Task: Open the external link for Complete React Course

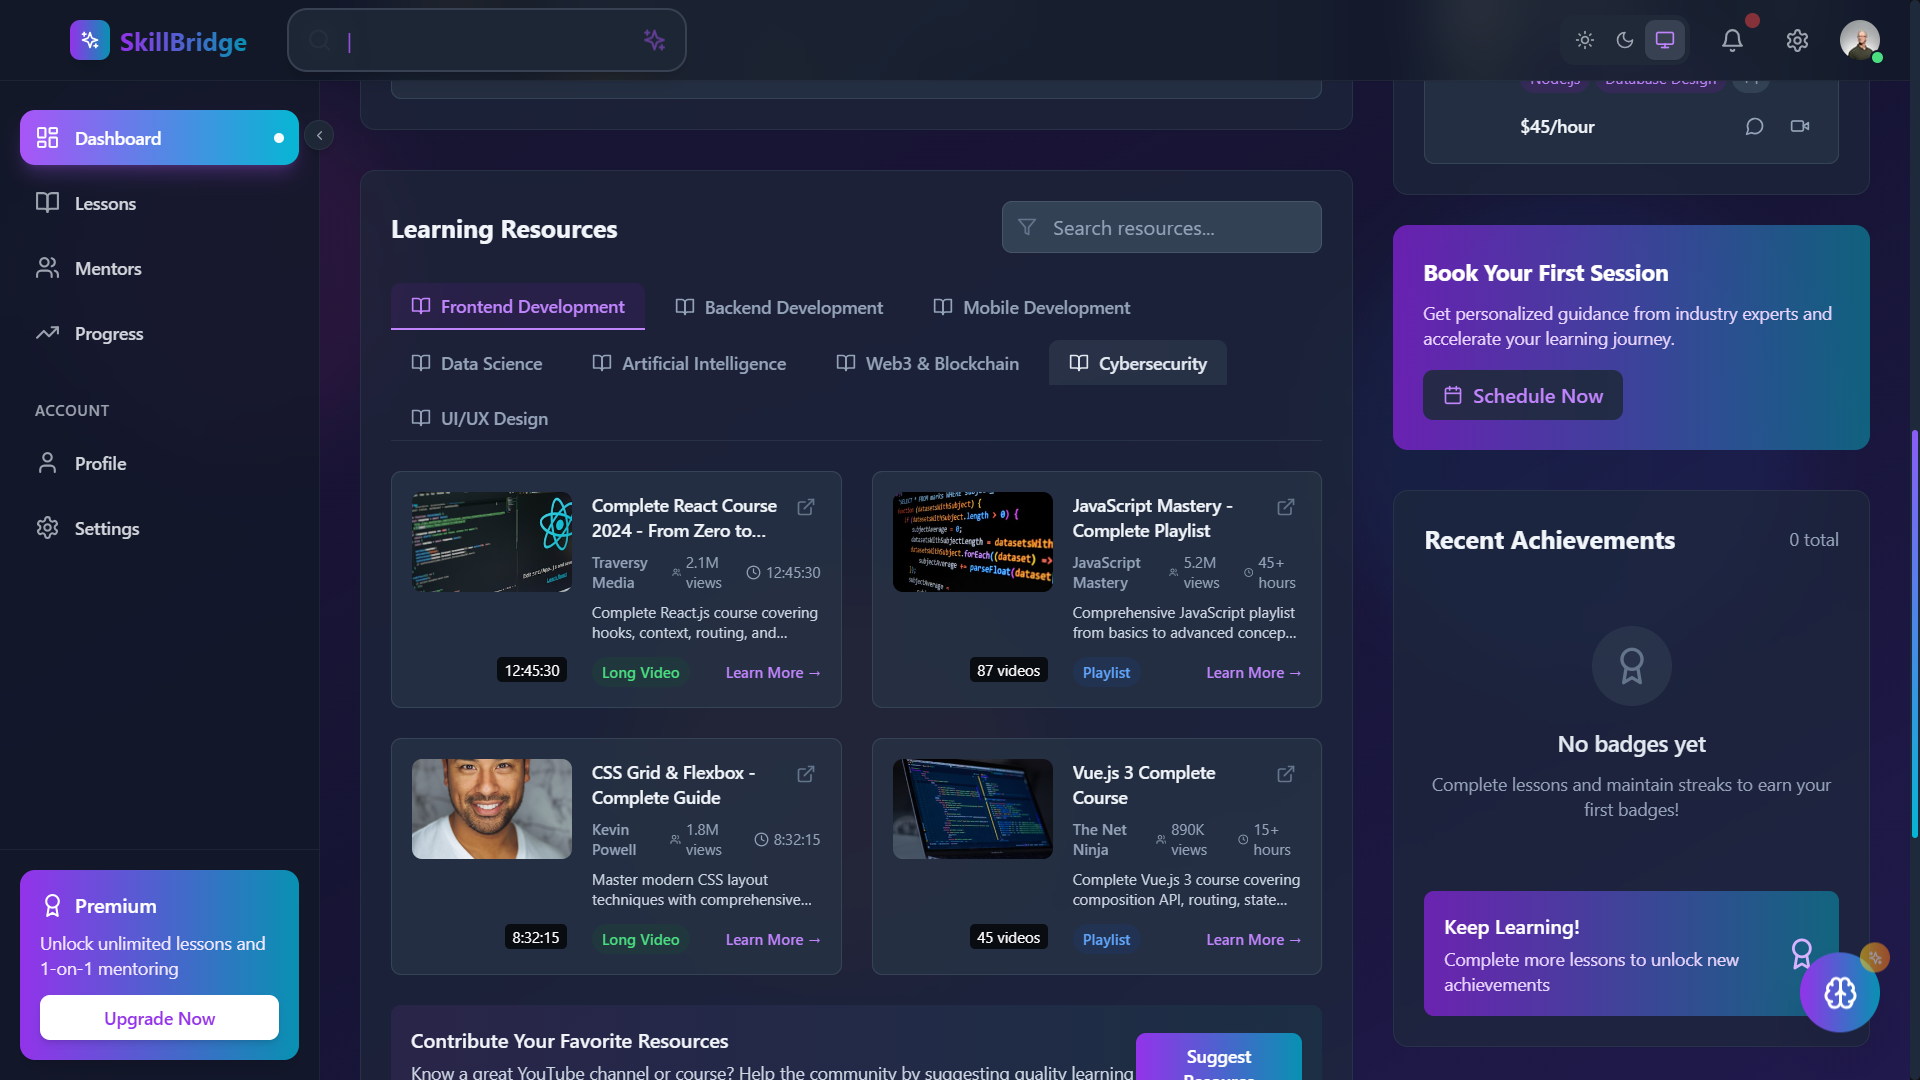Action: tap(805, 507)
